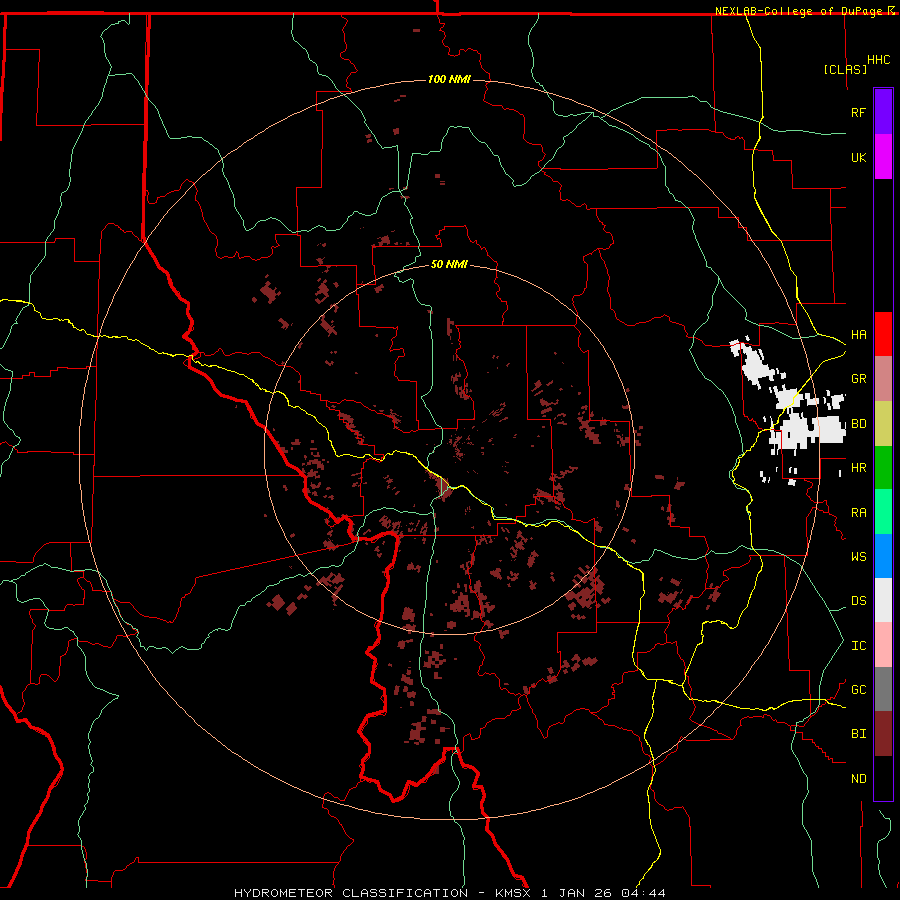Click the HA red legend swatch
900x900 pixels.
883,334
